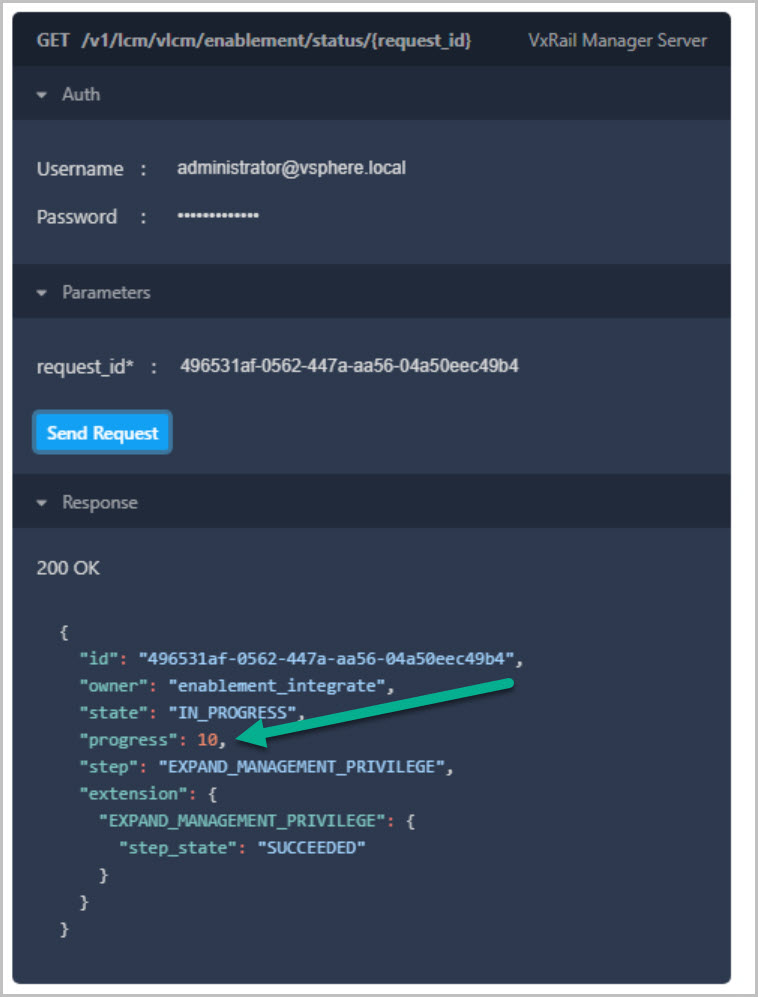Click the Send Request button
This screenshot has width=758, height=997.
click(x=102, y=433)
